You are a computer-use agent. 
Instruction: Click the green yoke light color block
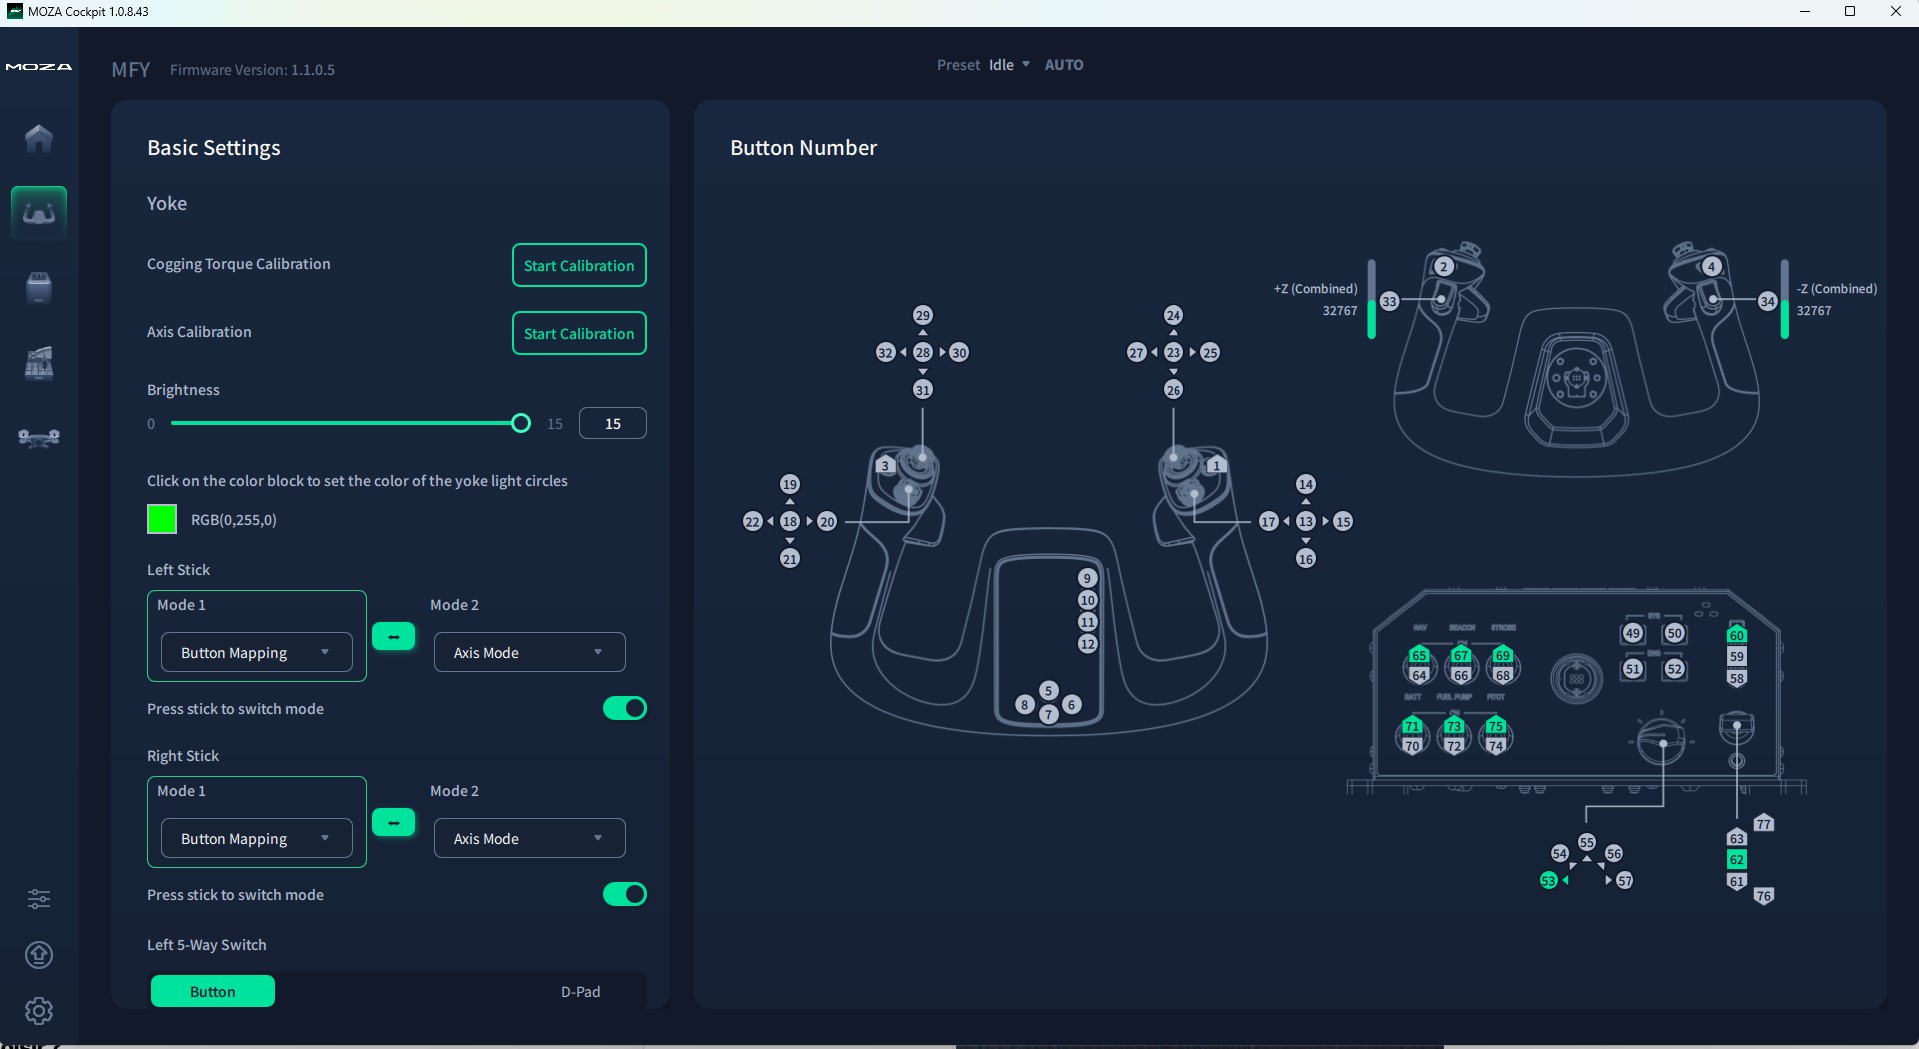click(162, 520)
